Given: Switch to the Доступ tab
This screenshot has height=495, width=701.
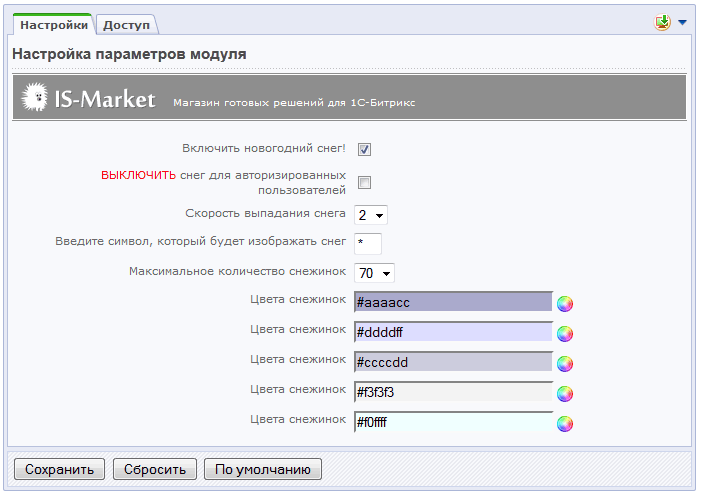Looking at the screenshot, I should [127, 25].
